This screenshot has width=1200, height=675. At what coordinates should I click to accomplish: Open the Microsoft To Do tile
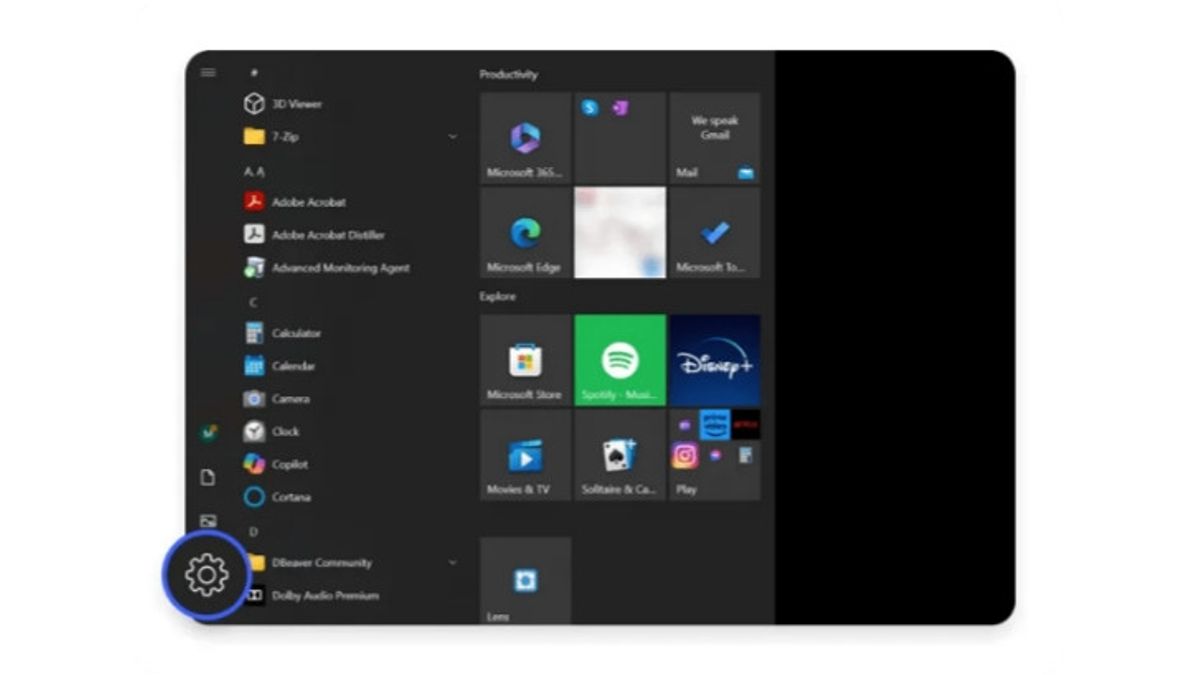tap(715, 233)
